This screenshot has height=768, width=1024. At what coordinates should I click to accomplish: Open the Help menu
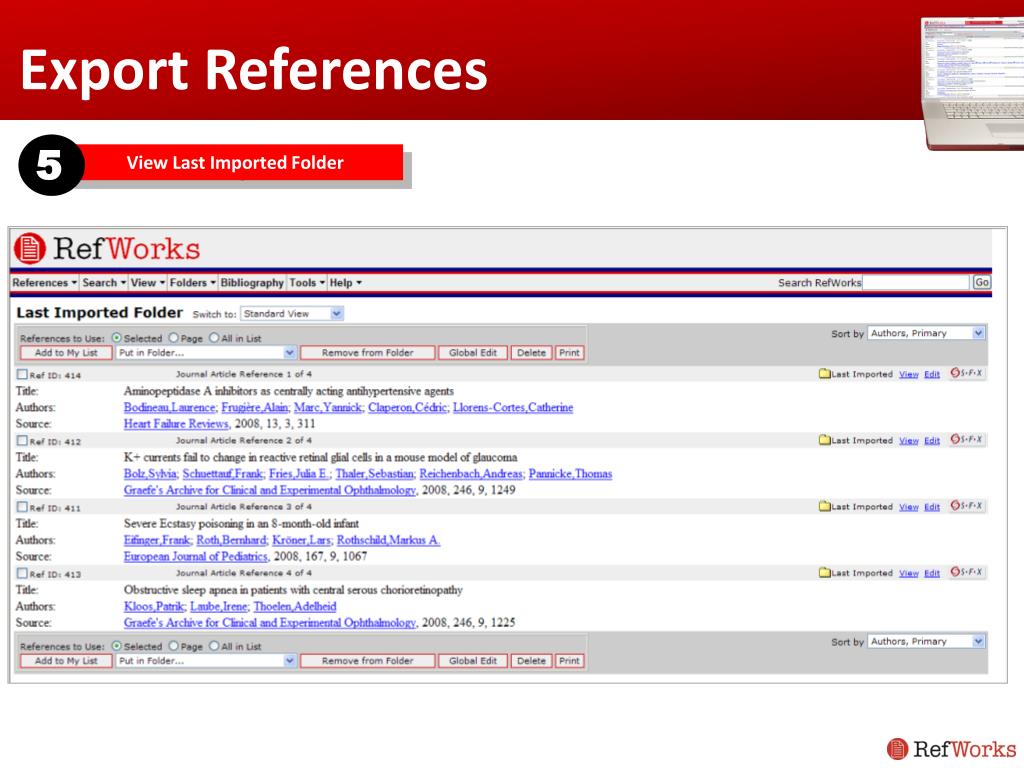click(345, 283)
